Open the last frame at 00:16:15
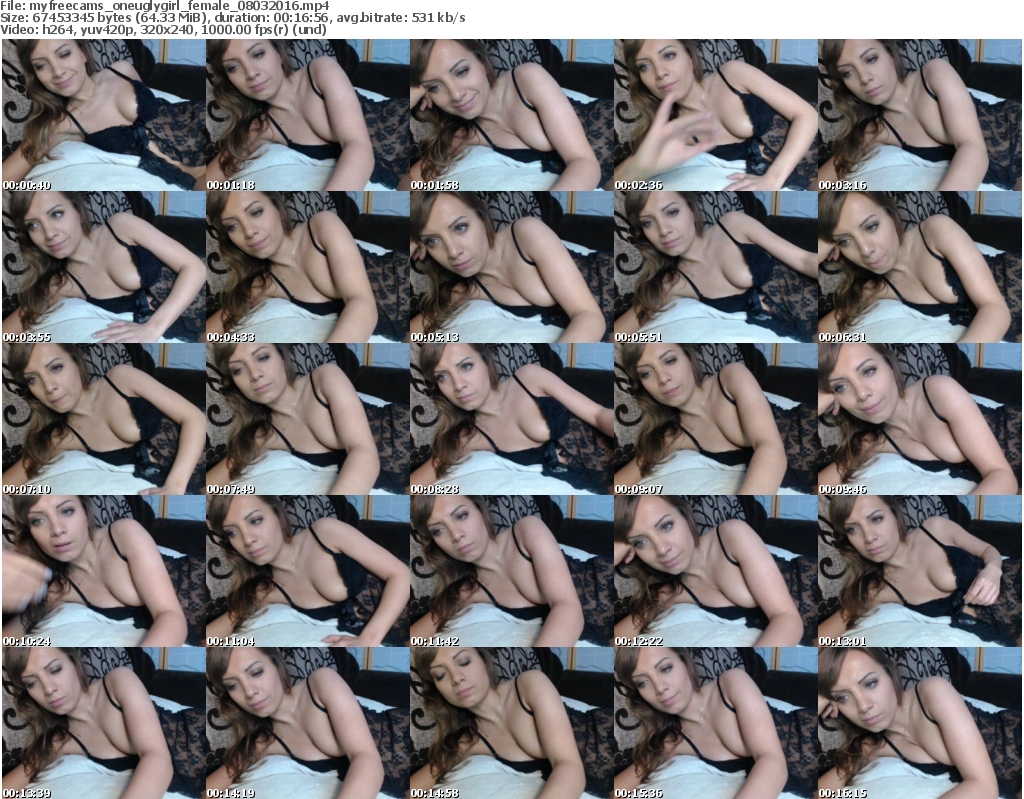The height and width of the screenshot is (799, 1024). (x=918, y=723)
